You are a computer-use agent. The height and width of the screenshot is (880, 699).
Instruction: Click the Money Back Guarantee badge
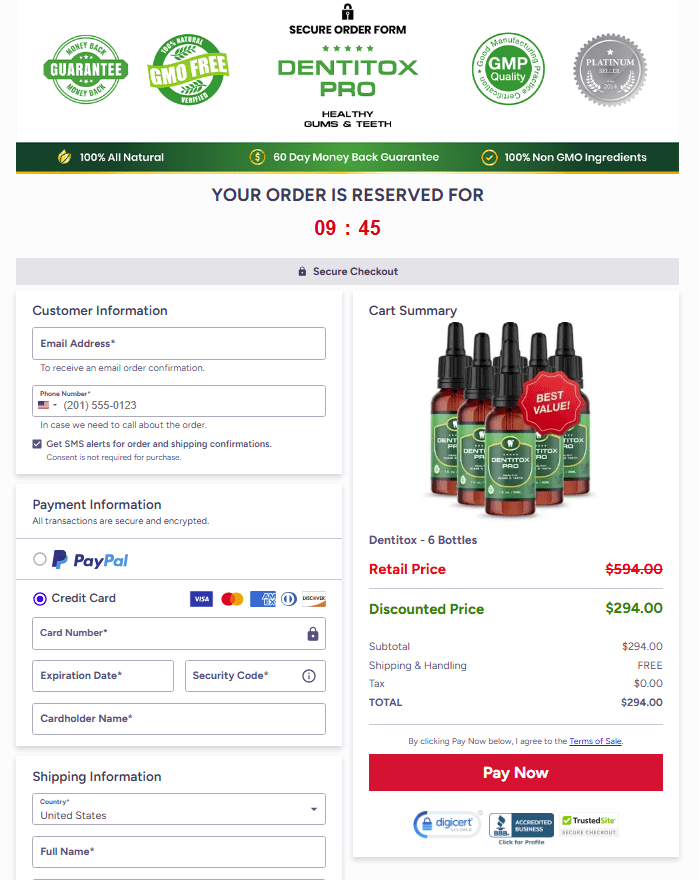(x=85, y=69)
